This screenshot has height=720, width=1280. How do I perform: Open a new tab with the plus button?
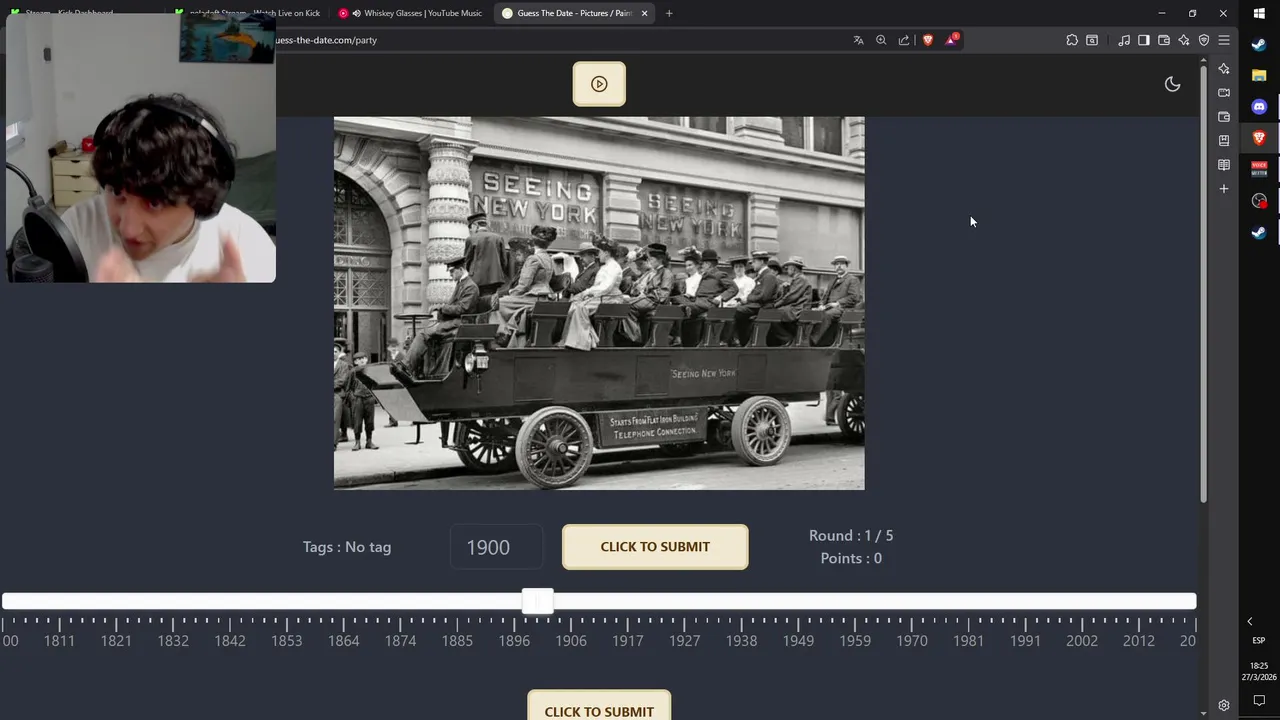point(669,13)
